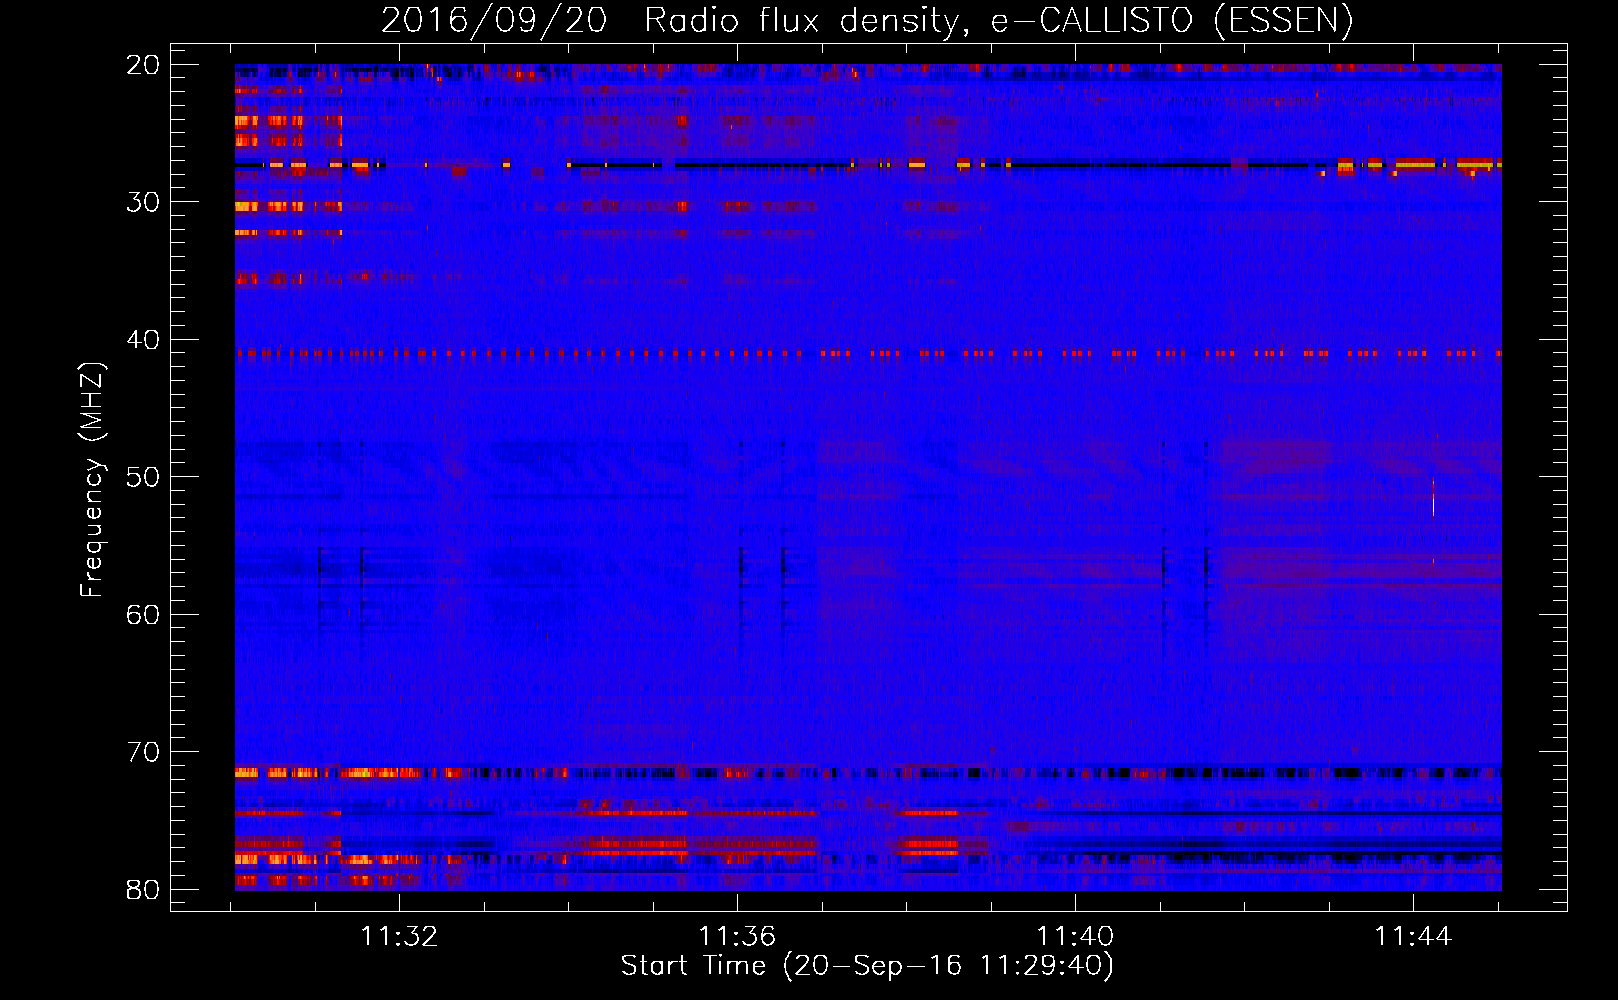This screenshot has height=1000, width=1618.
Task: Click the 20 MHz frequency tick label
Action: (x=143, y=65)
